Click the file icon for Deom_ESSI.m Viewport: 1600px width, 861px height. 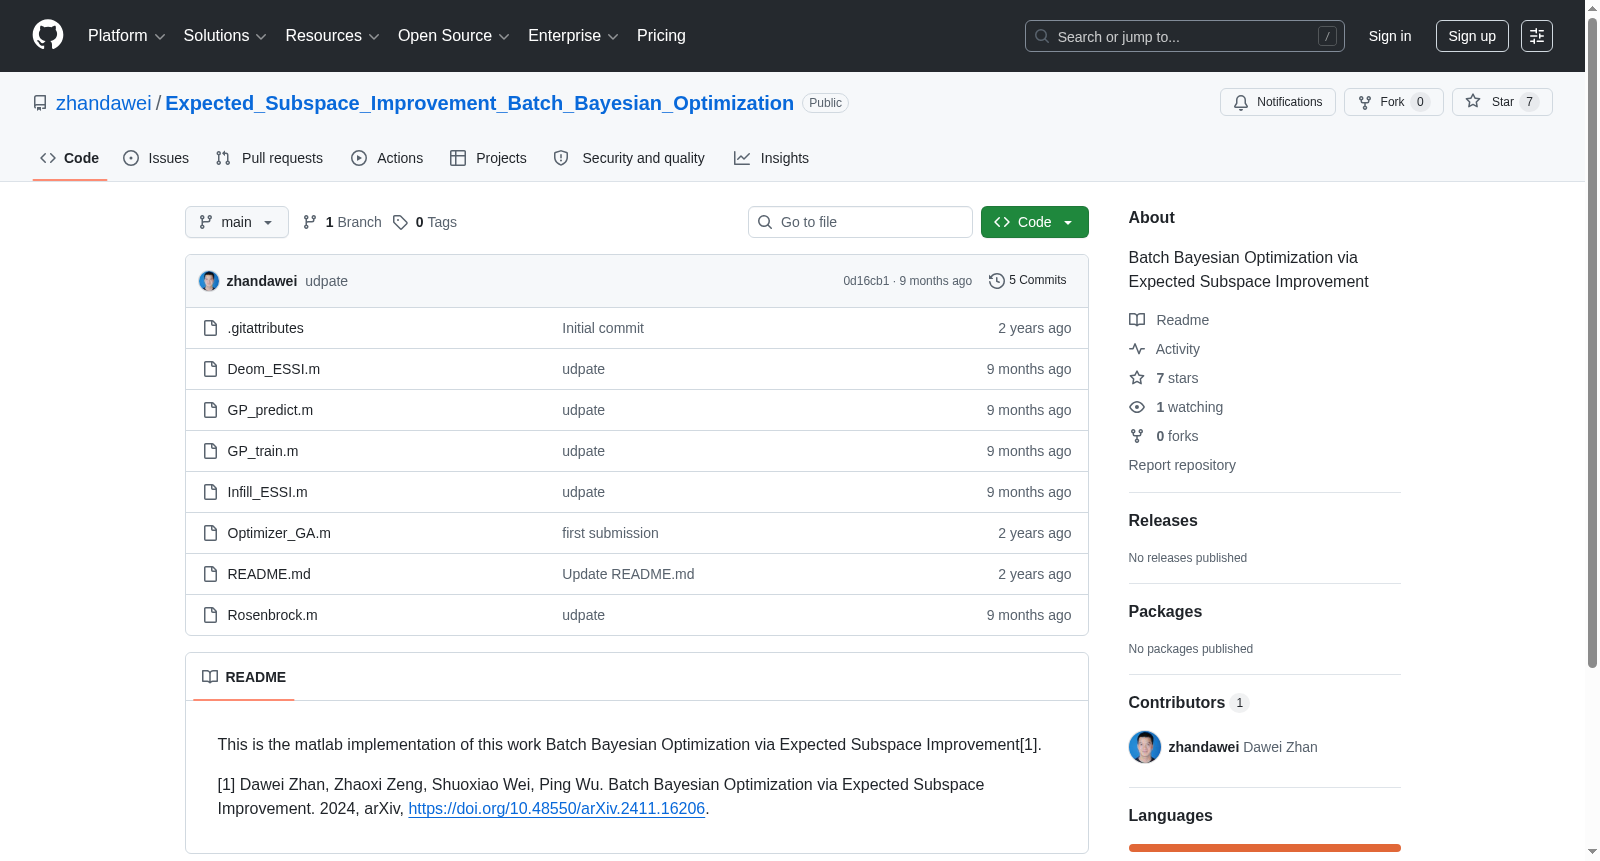(x=210, y=369)
